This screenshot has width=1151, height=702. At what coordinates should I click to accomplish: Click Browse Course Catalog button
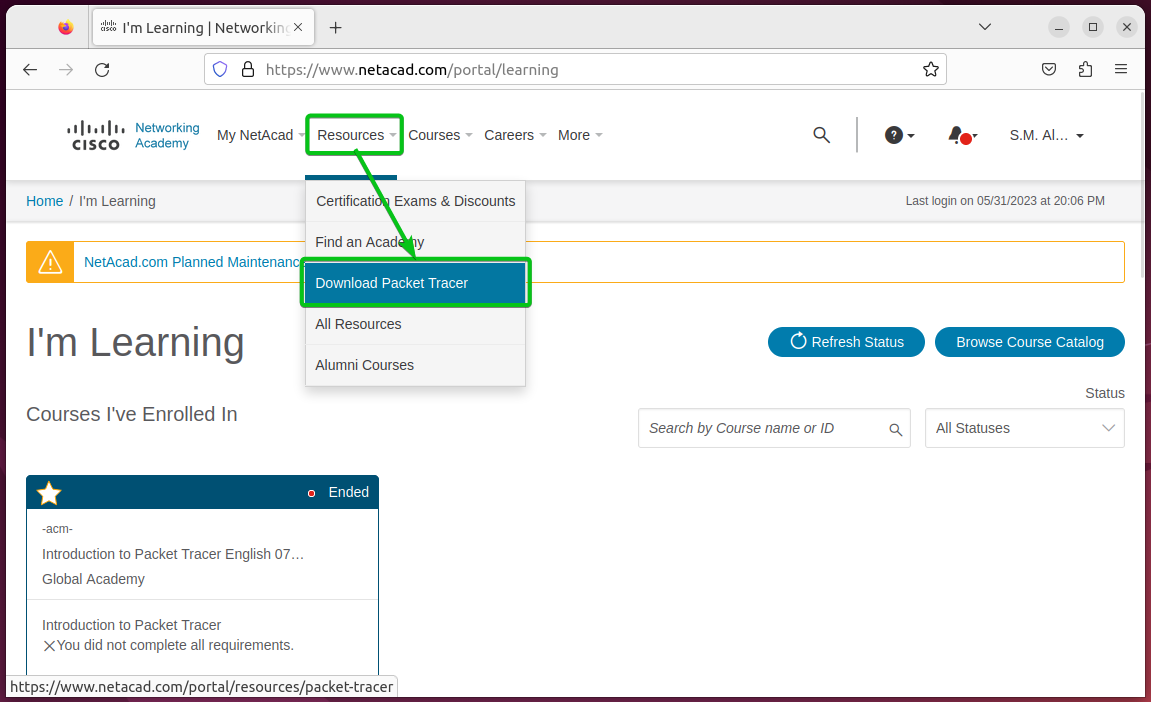1030,342
